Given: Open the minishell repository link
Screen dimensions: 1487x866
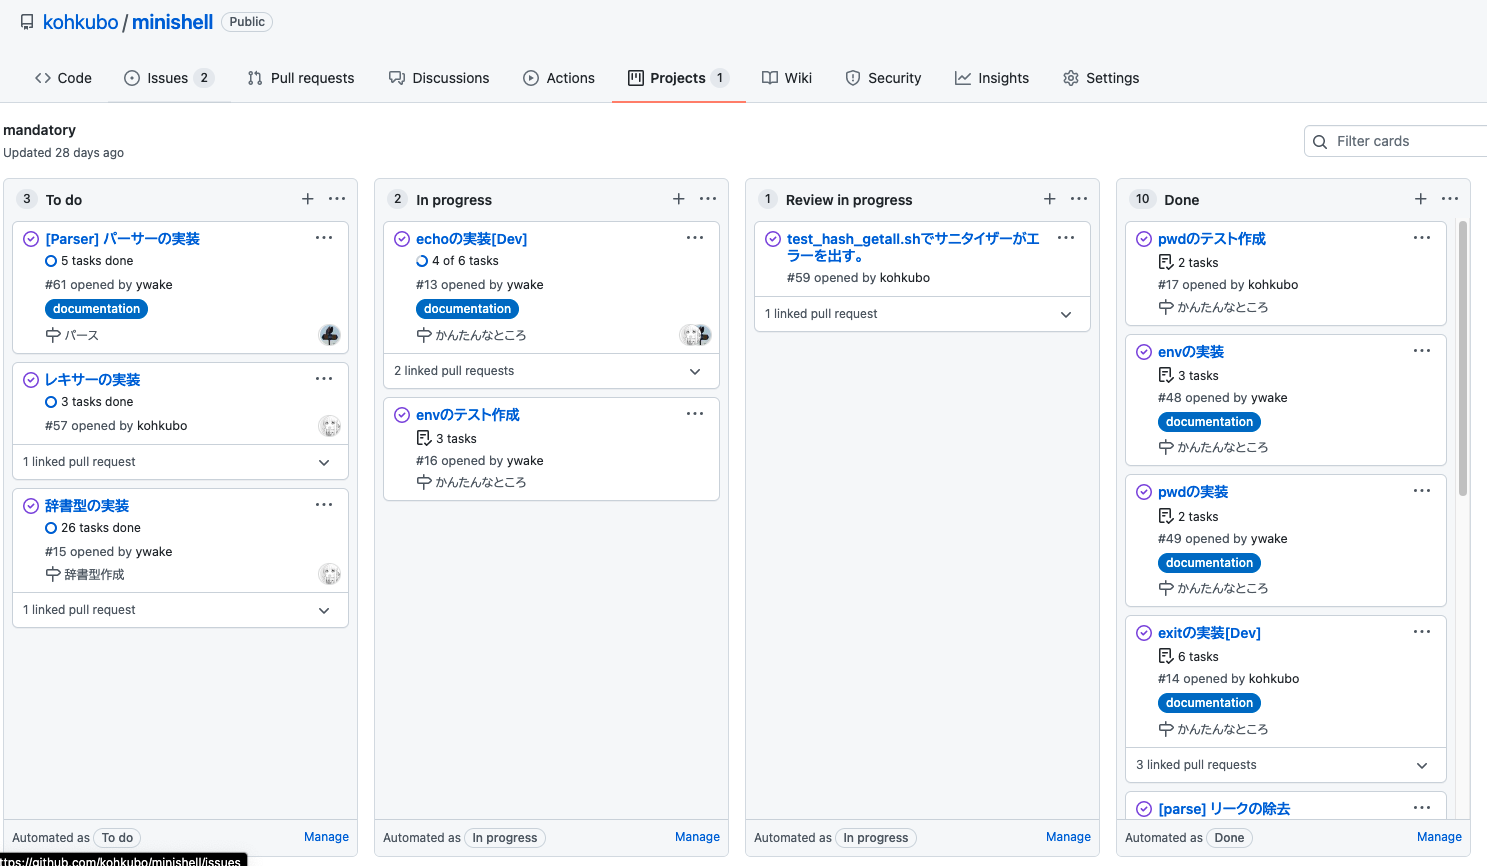Looking at the screenshot, I should point(172,22).
